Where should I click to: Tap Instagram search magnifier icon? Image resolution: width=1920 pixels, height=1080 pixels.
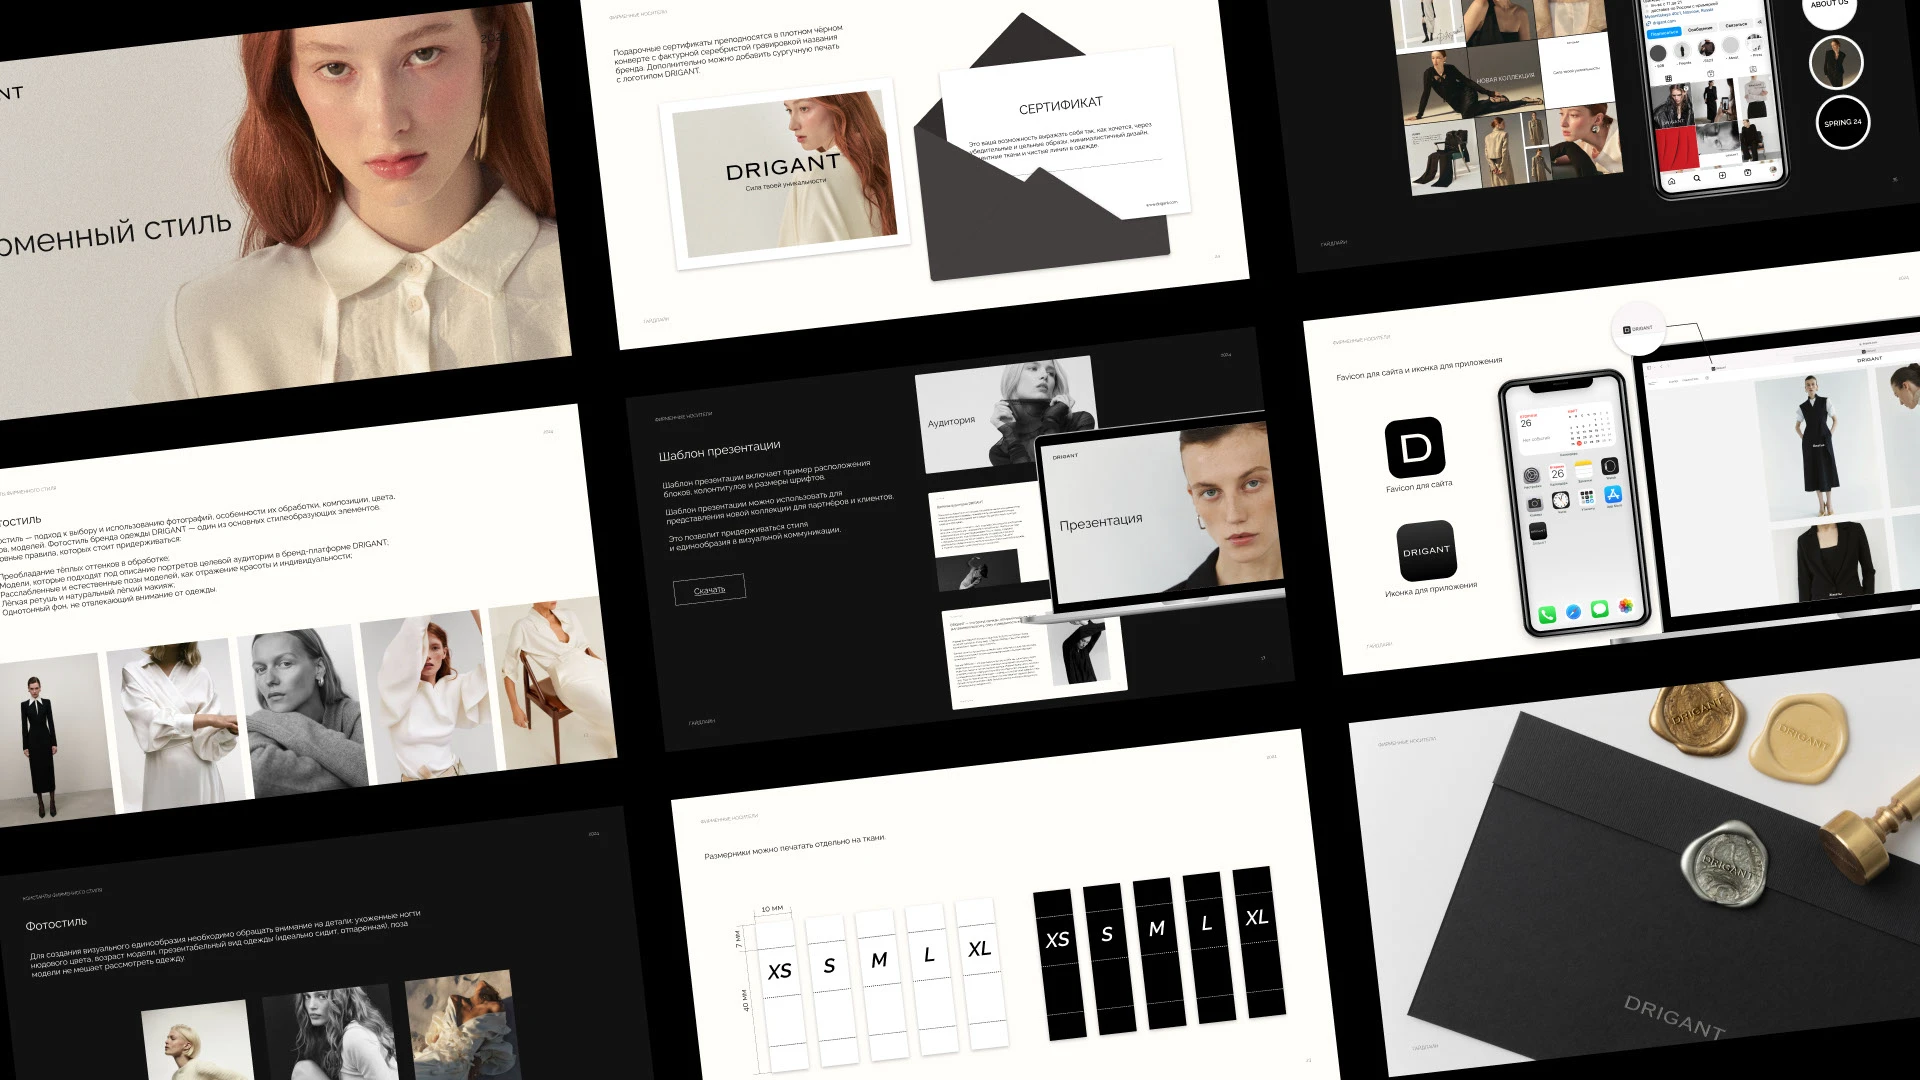(1697, 178)
